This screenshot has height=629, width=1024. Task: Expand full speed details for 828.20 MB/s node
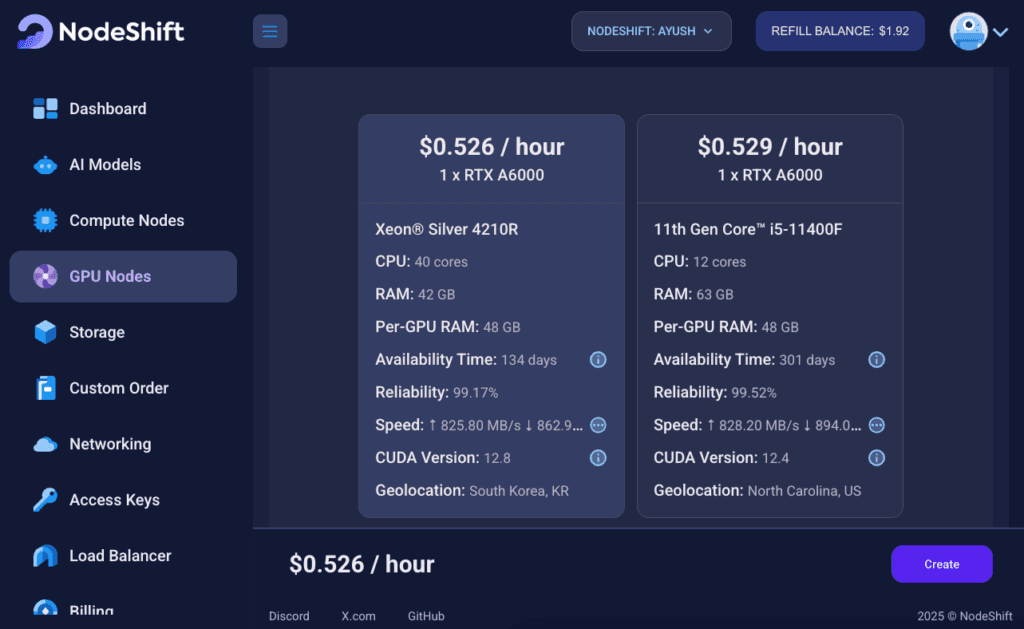coord(876,425)
